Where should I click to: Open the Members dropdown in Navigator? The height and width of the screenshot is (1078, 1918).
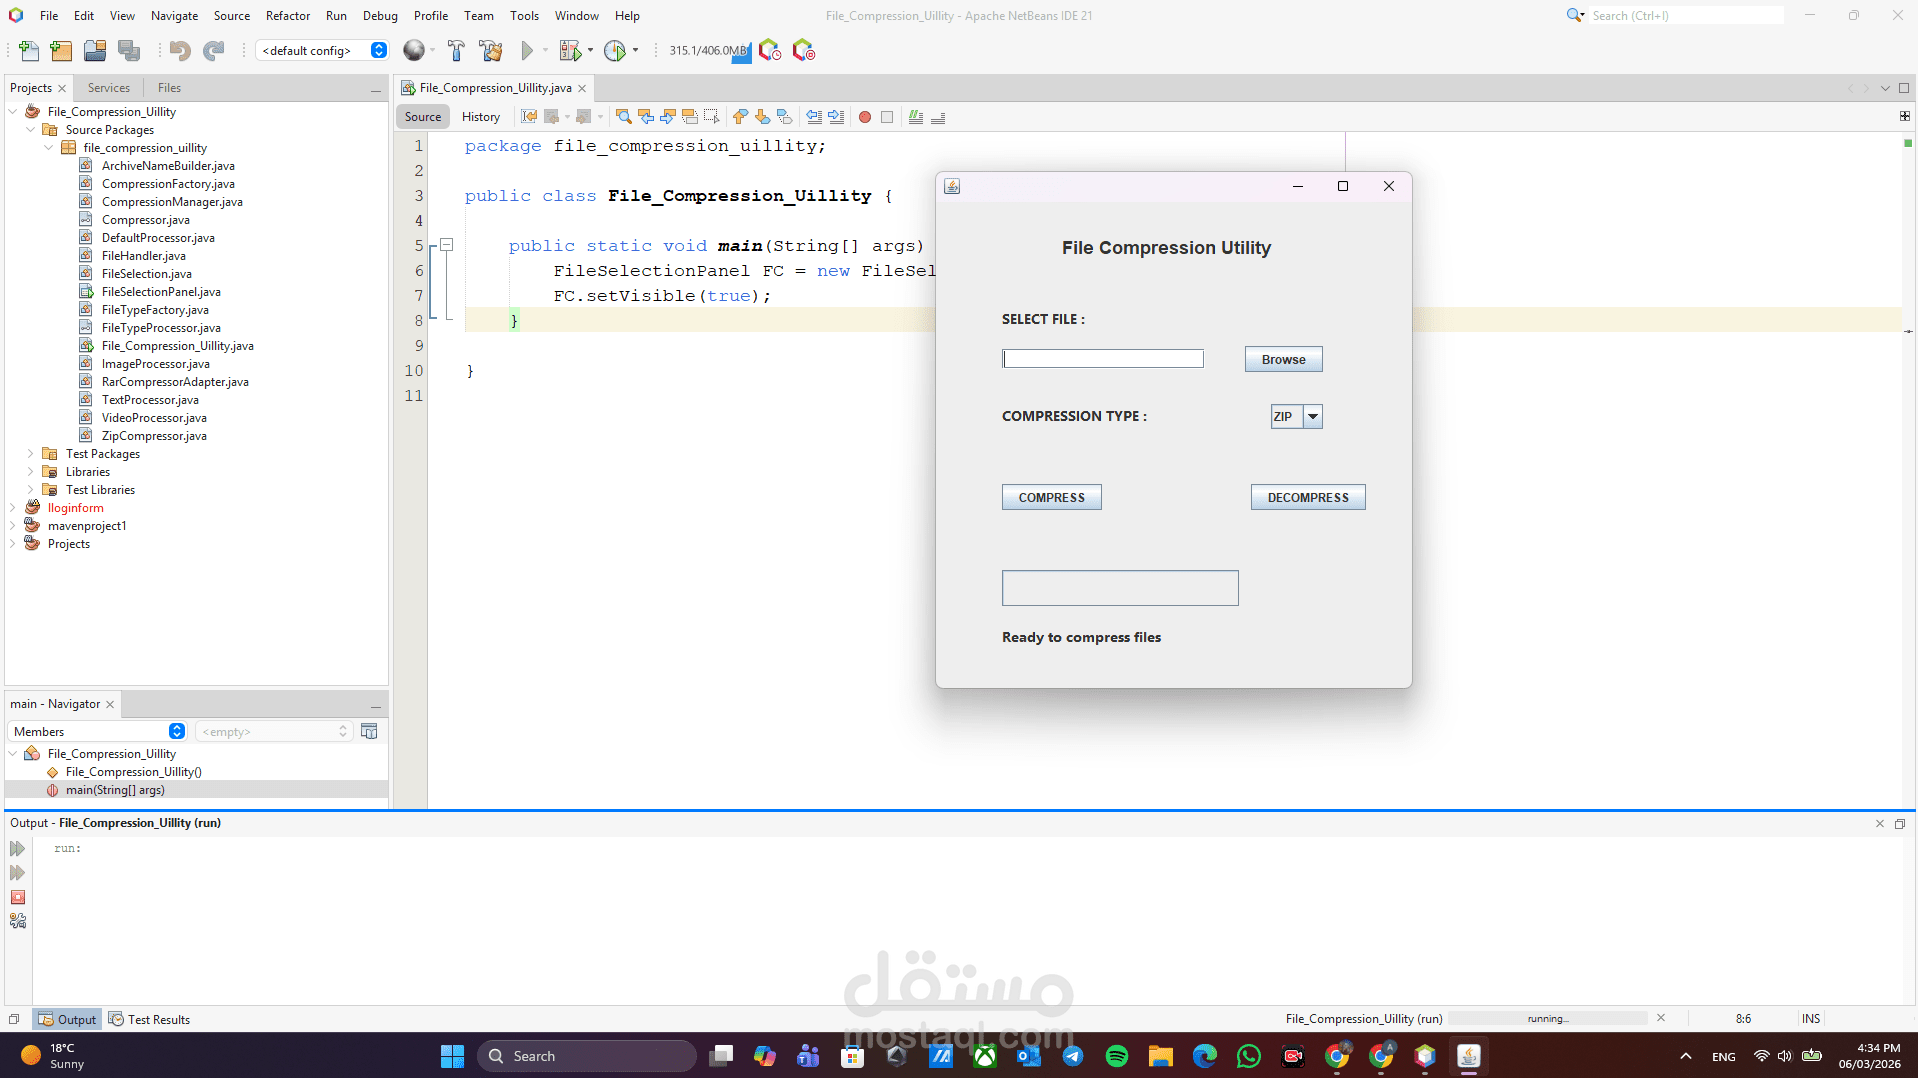pyautogui.click(x=97, y=732)
